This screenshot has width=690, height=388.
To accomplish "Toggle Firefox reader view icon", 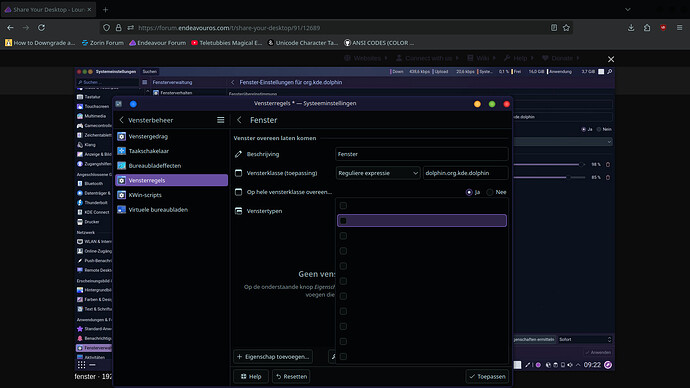I will 554,28.
